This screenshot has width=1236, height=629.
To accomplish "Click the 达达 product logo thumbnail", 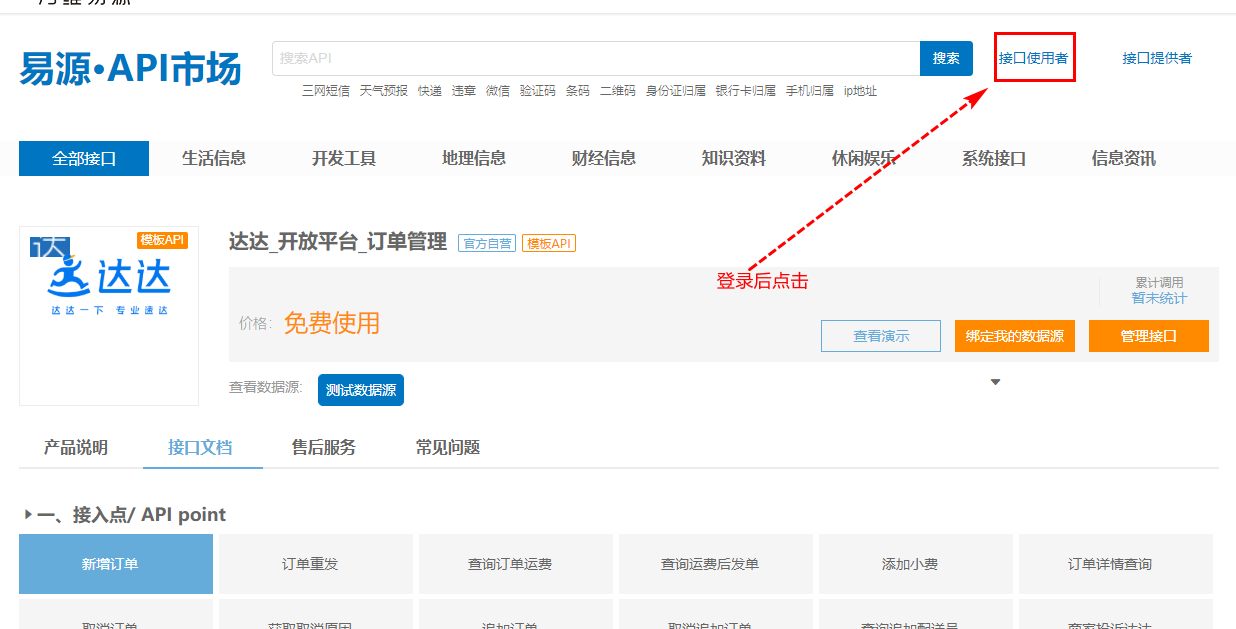I will click(109, 316).
